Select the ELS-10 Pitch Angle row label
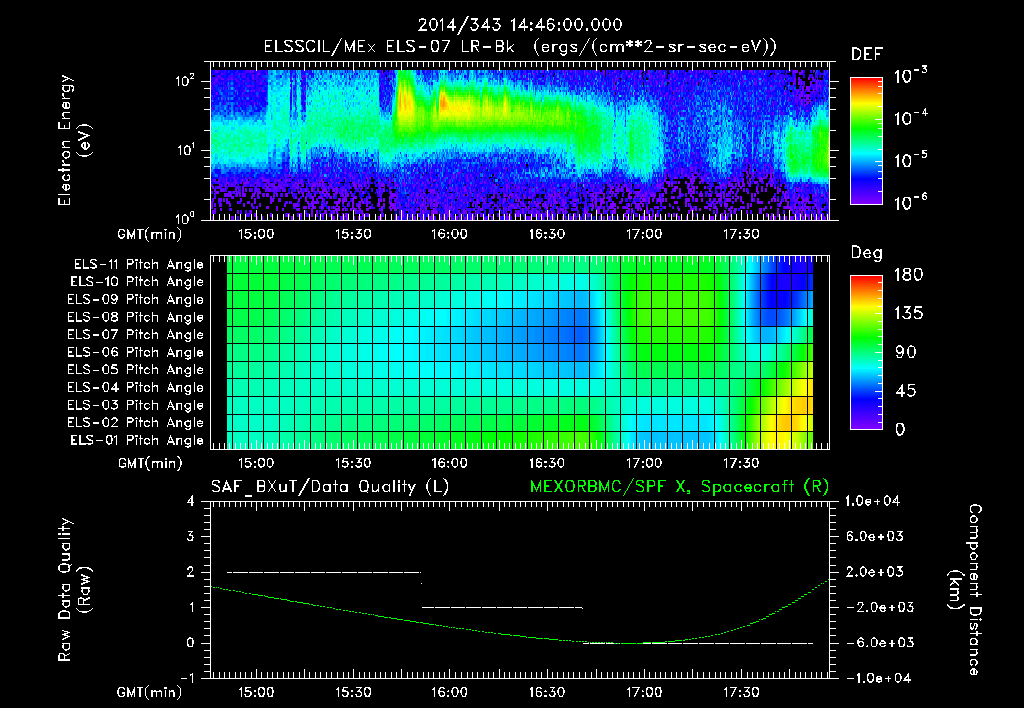 pos(137,282)
